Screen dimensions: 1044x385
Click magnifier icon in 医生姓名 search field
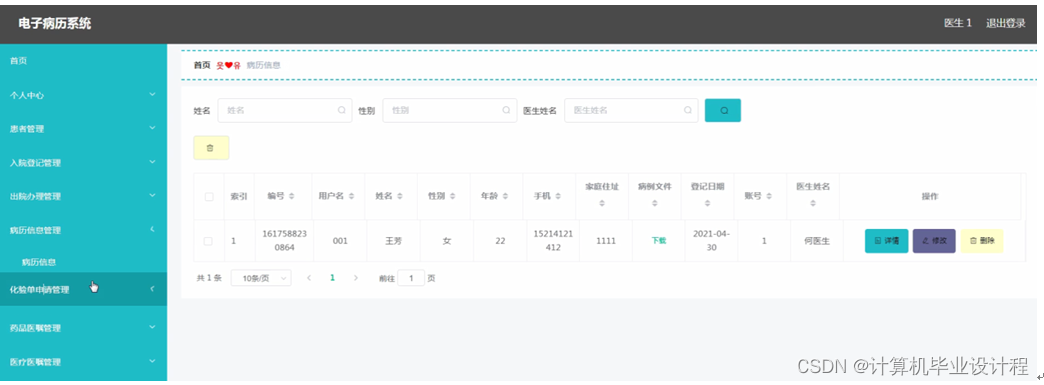click(688, 111)
